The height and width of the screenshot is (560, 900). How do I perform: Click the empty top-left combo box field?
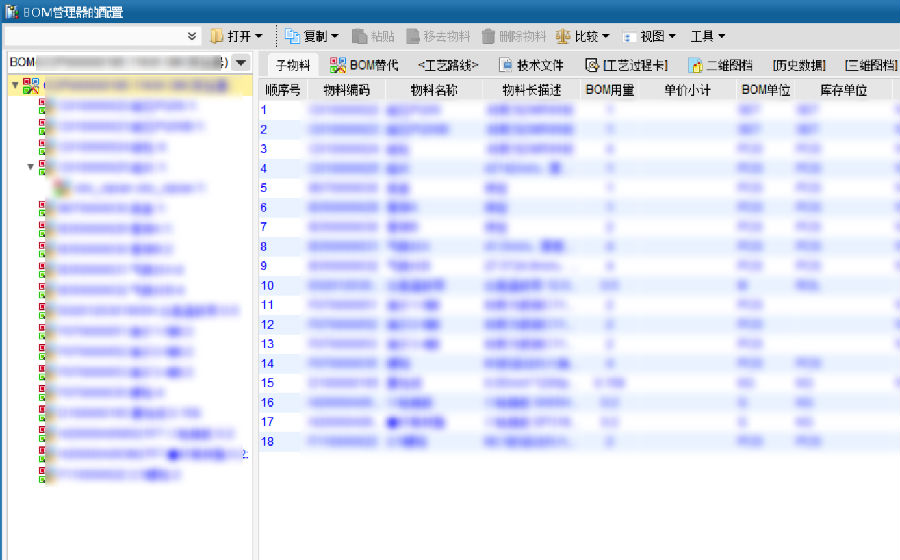[x=95, y=36]
